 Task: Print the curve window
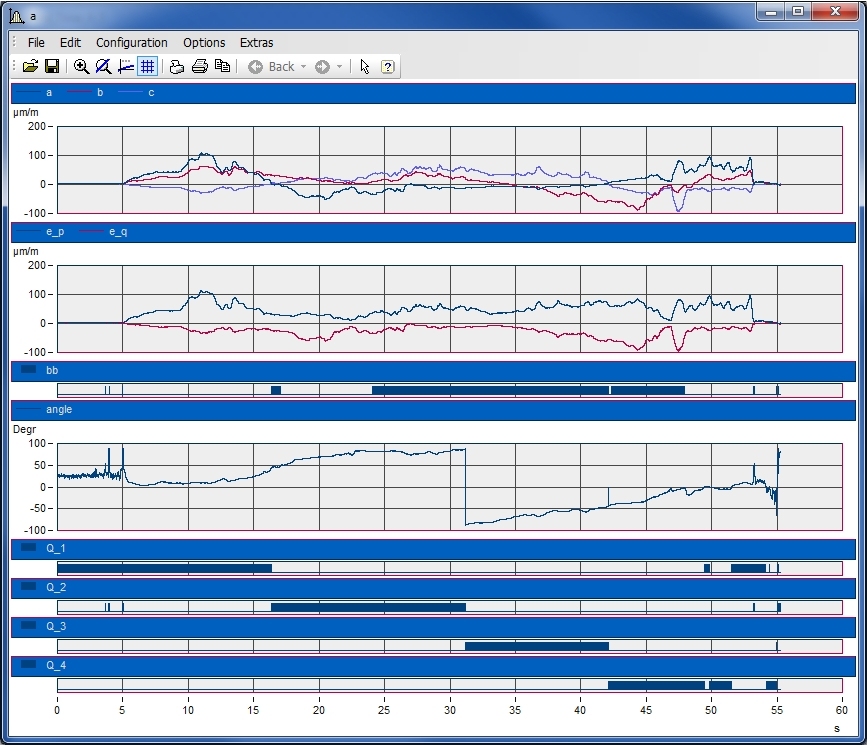click(200, 67)
